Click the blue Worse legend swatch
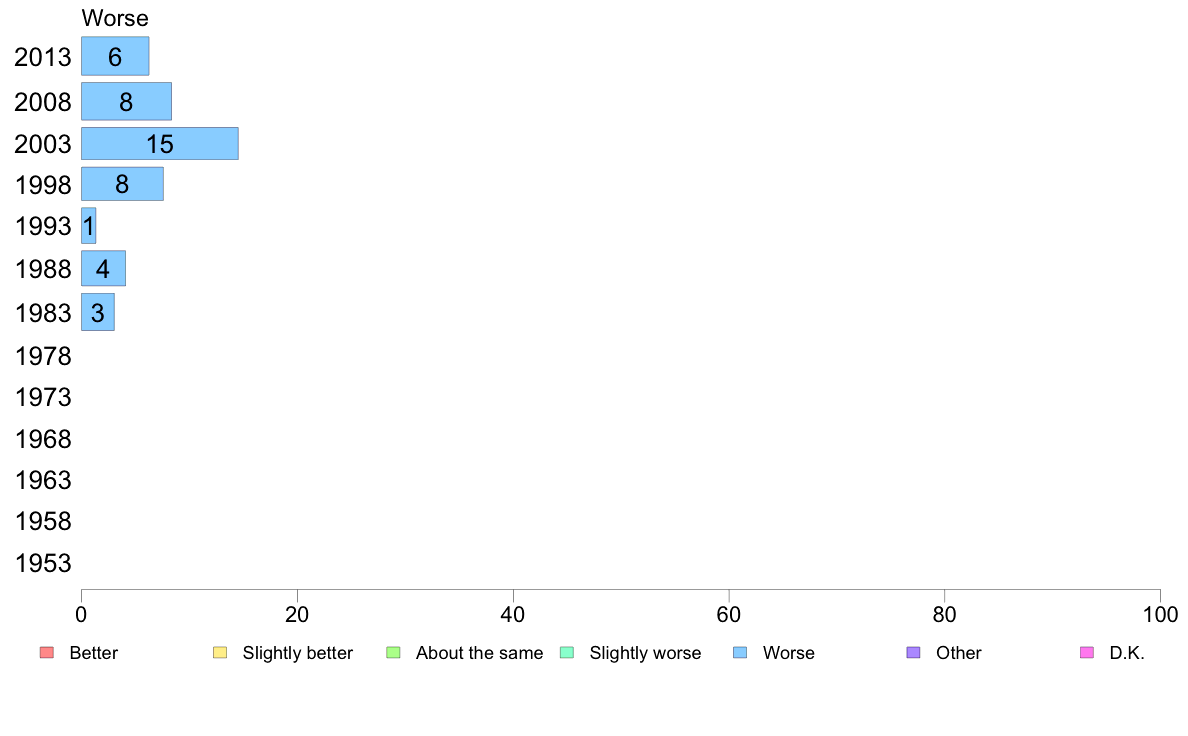The height and width of the screenshot is (736, 1188). [740, 653]
